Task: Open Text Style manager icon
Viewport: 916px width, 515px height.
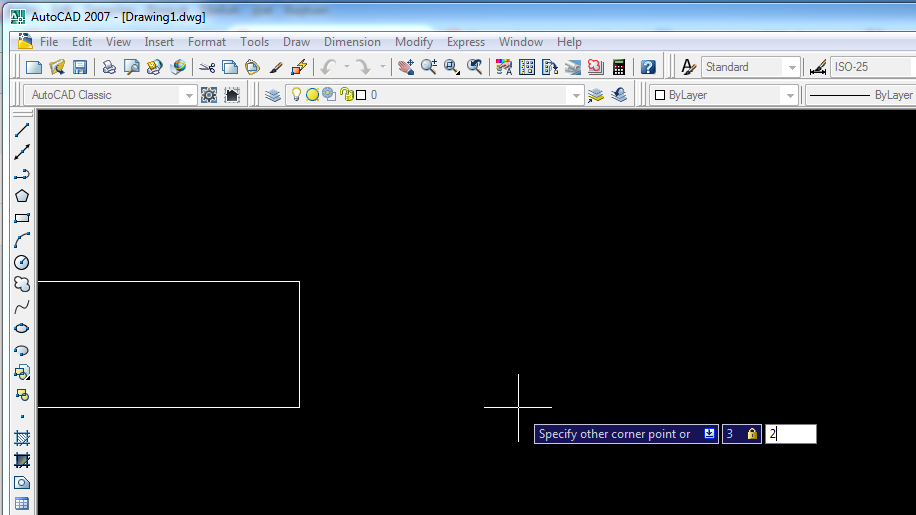Action: pos(689,67)
